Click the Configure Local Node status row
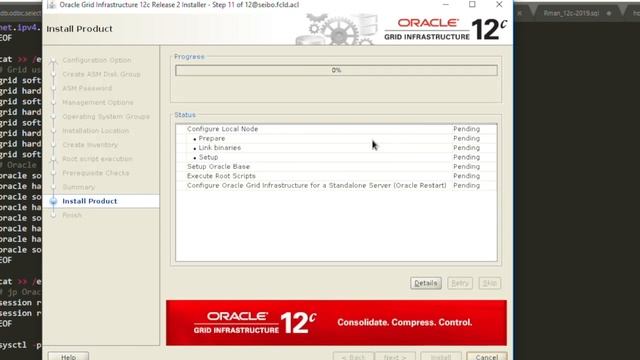Viewport: 640px width, 360px height. click(336, 129)
